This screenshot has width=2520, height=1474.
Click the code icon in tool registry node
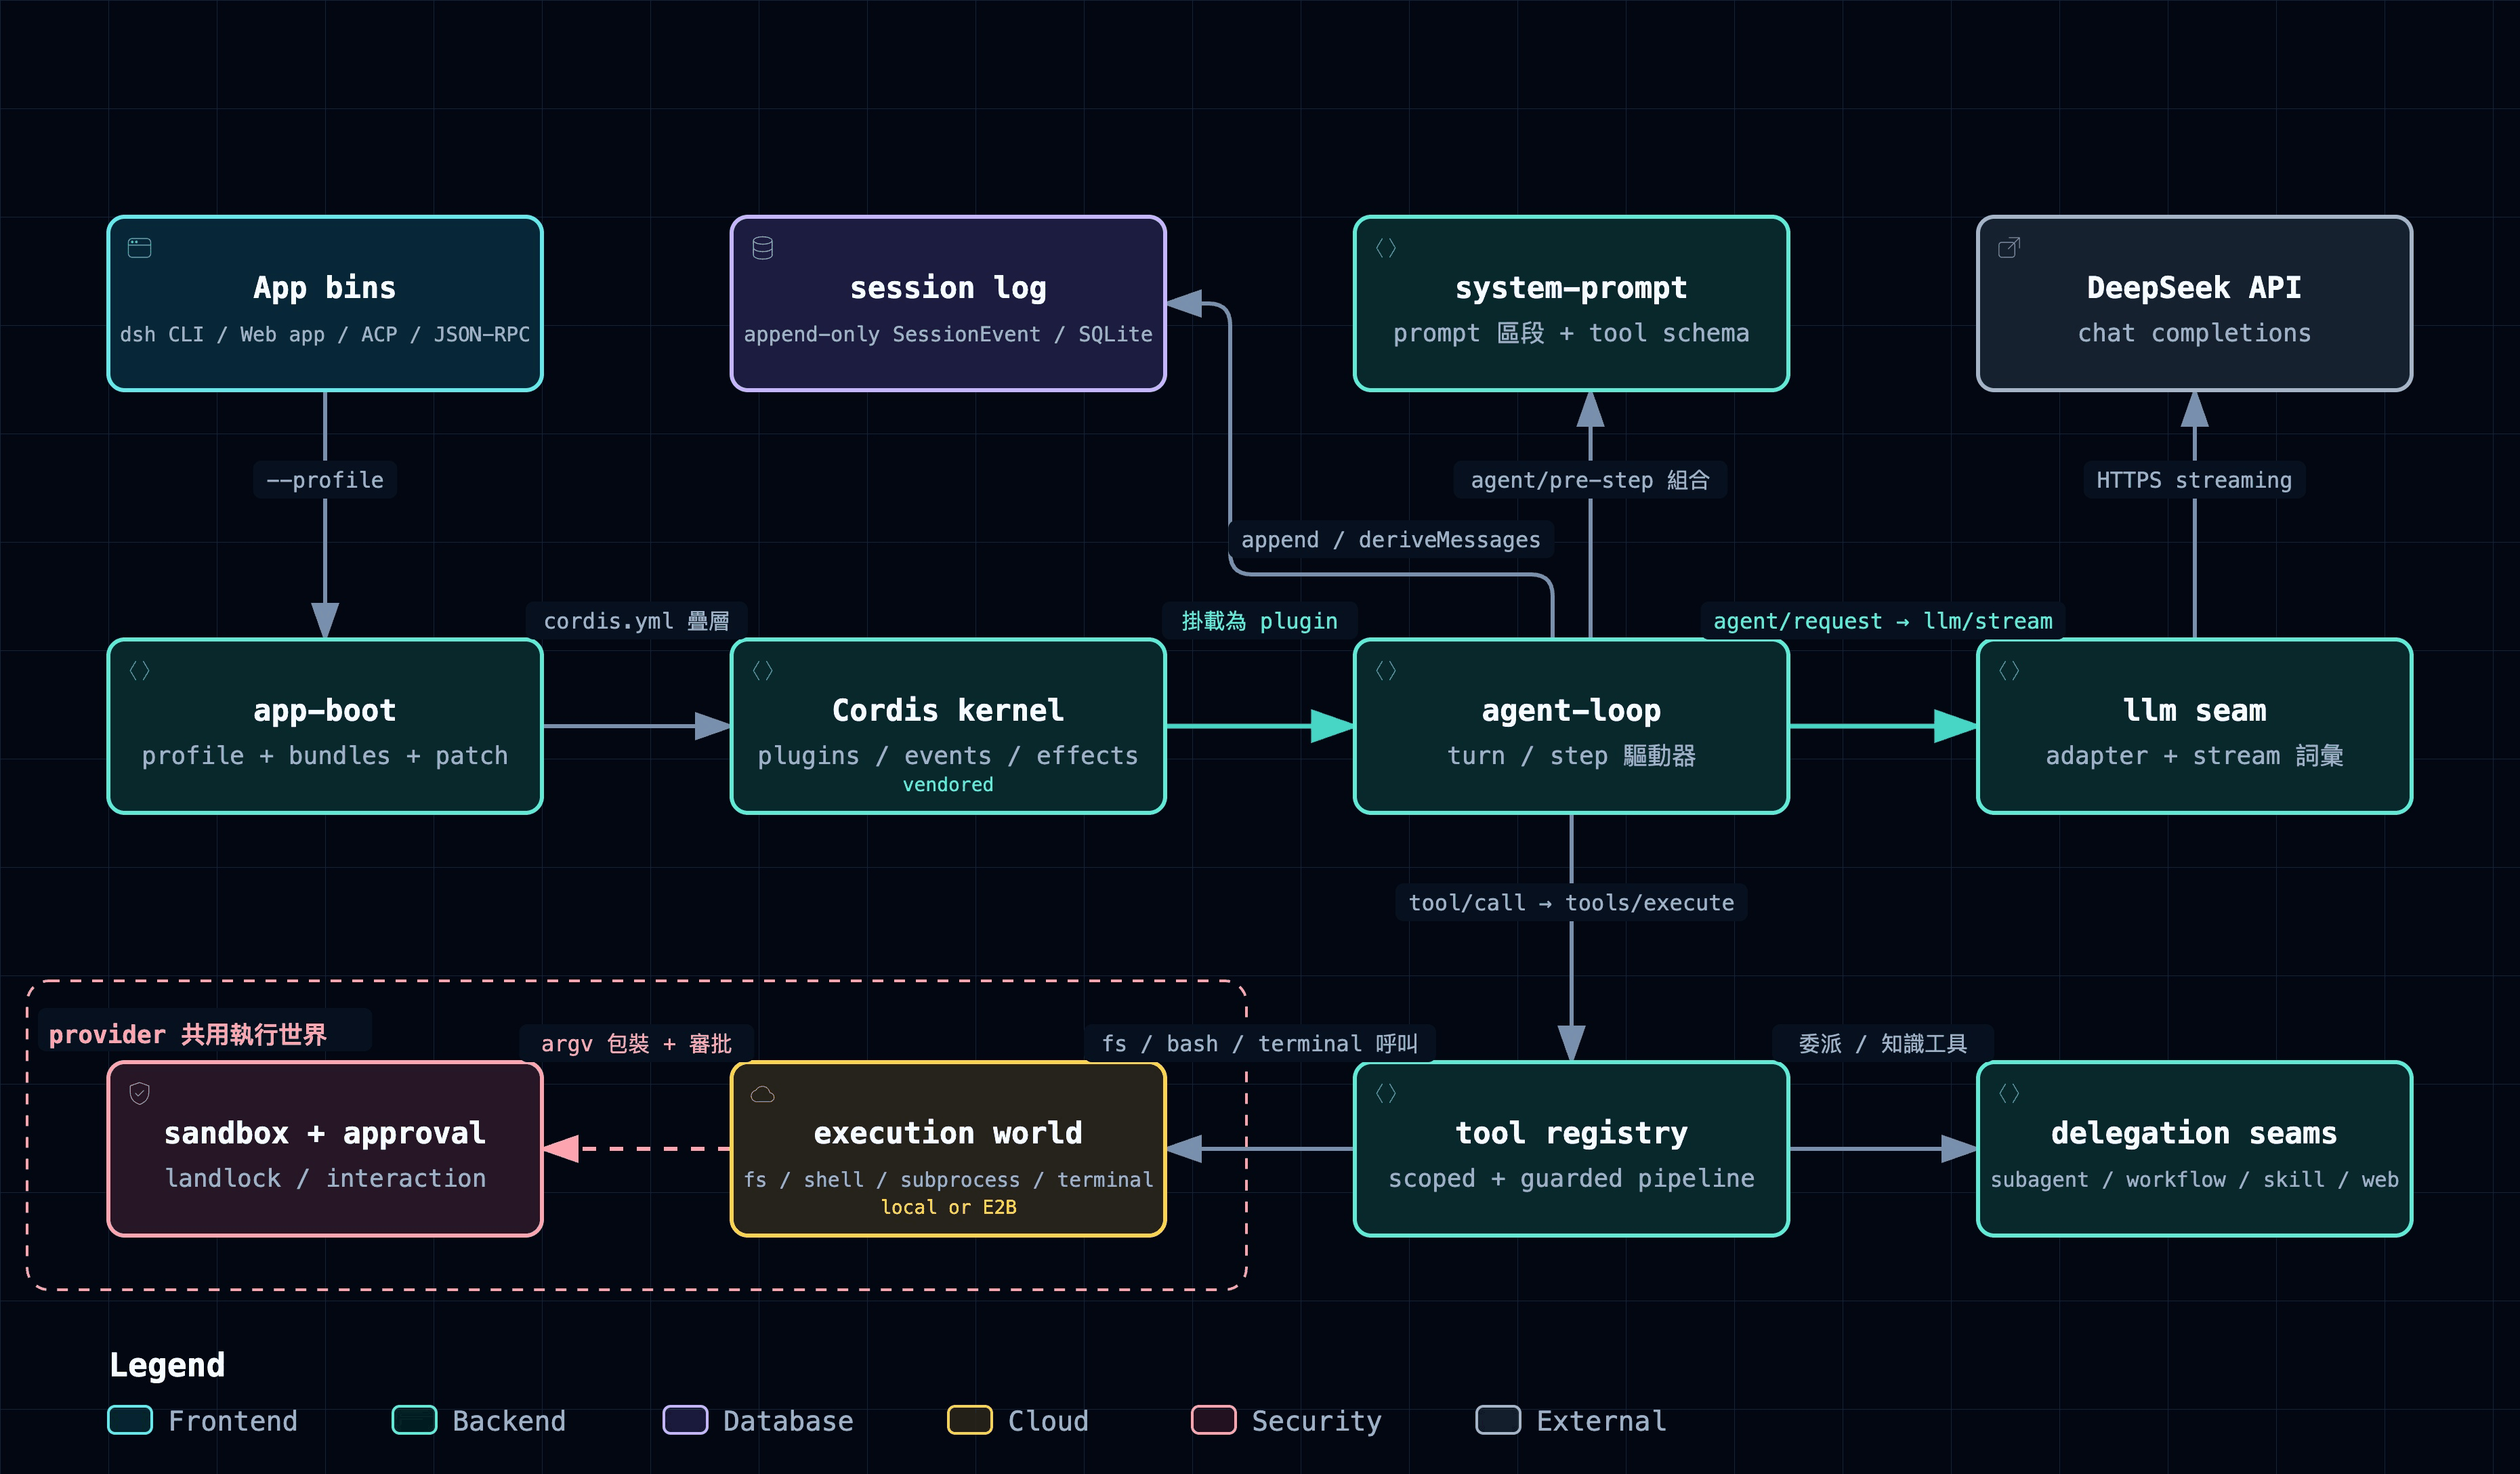[x=1386, y=1094]
